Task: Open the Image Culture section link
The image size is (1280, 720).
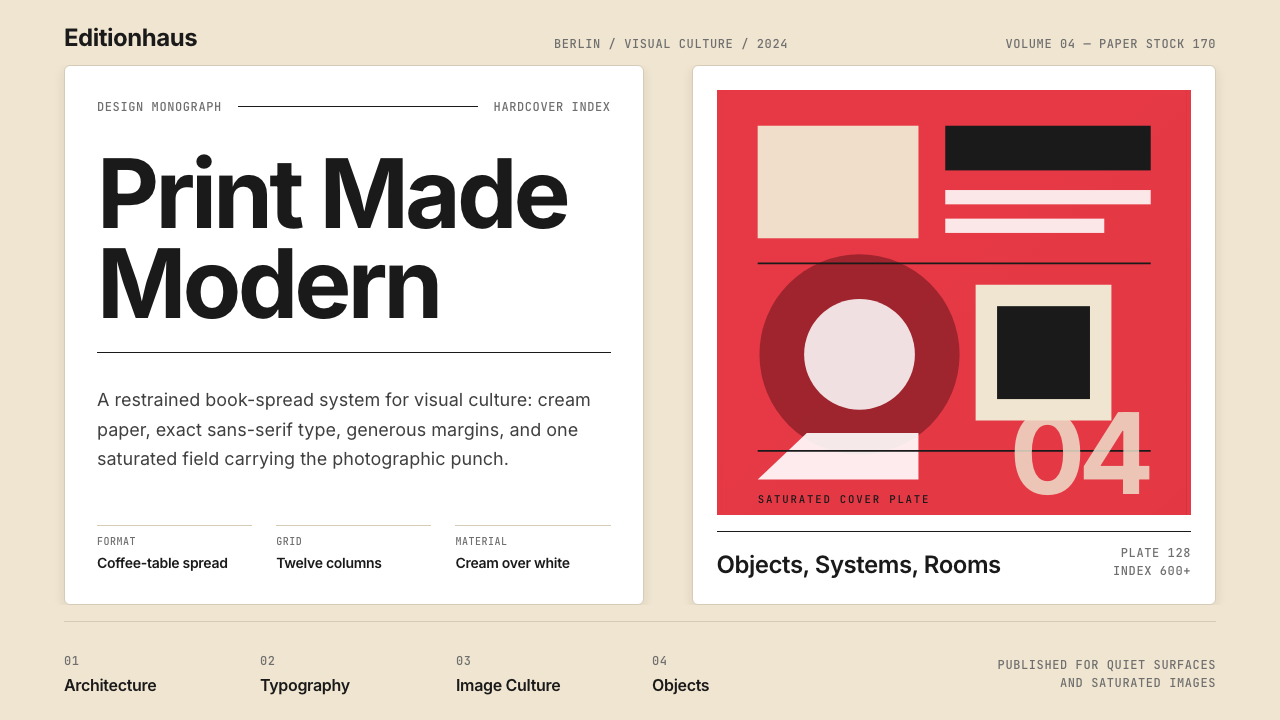Action: click(508, 686)
